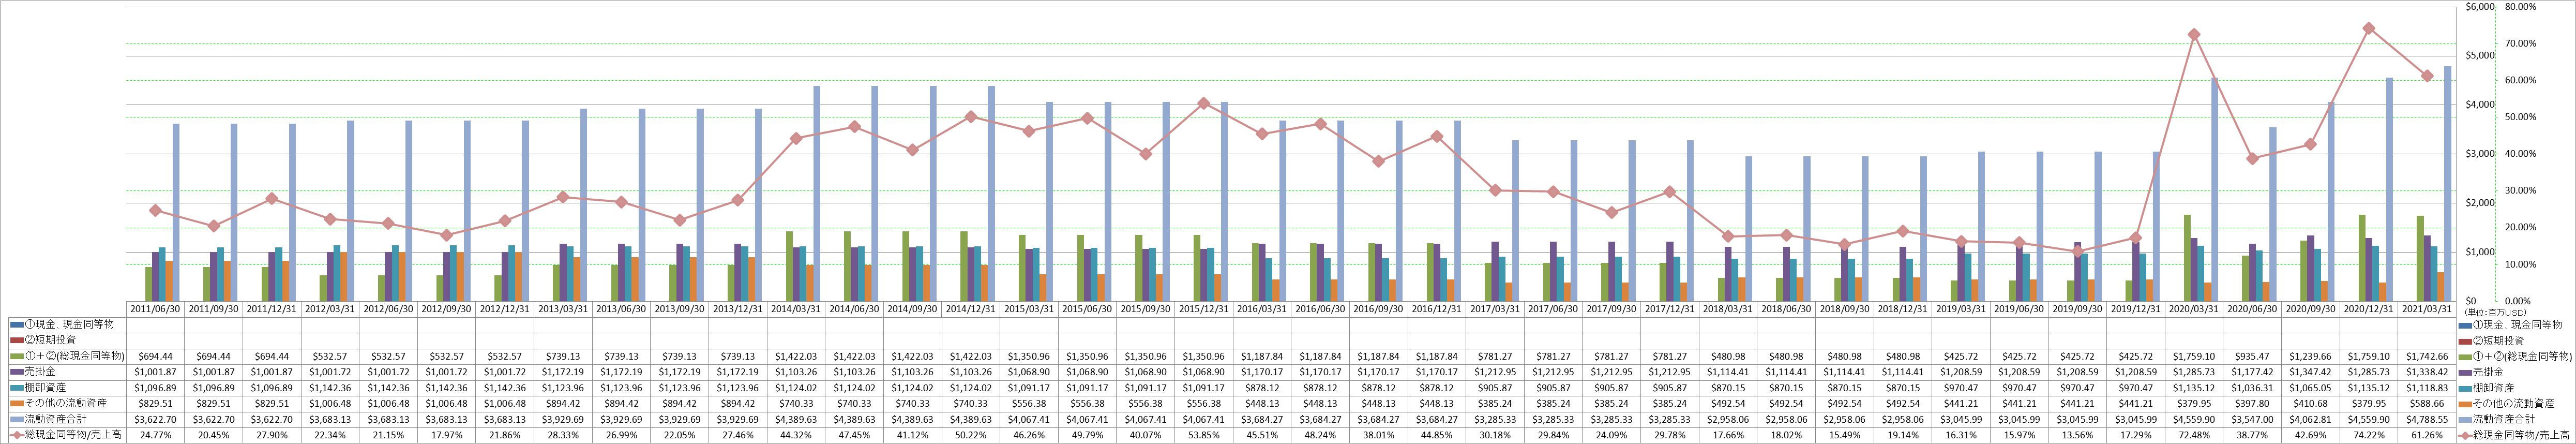The height and width of the screenshot is (444, 2576).
Task: Select the $4,788.55 total current assets cell
Action: (2426, 419)
